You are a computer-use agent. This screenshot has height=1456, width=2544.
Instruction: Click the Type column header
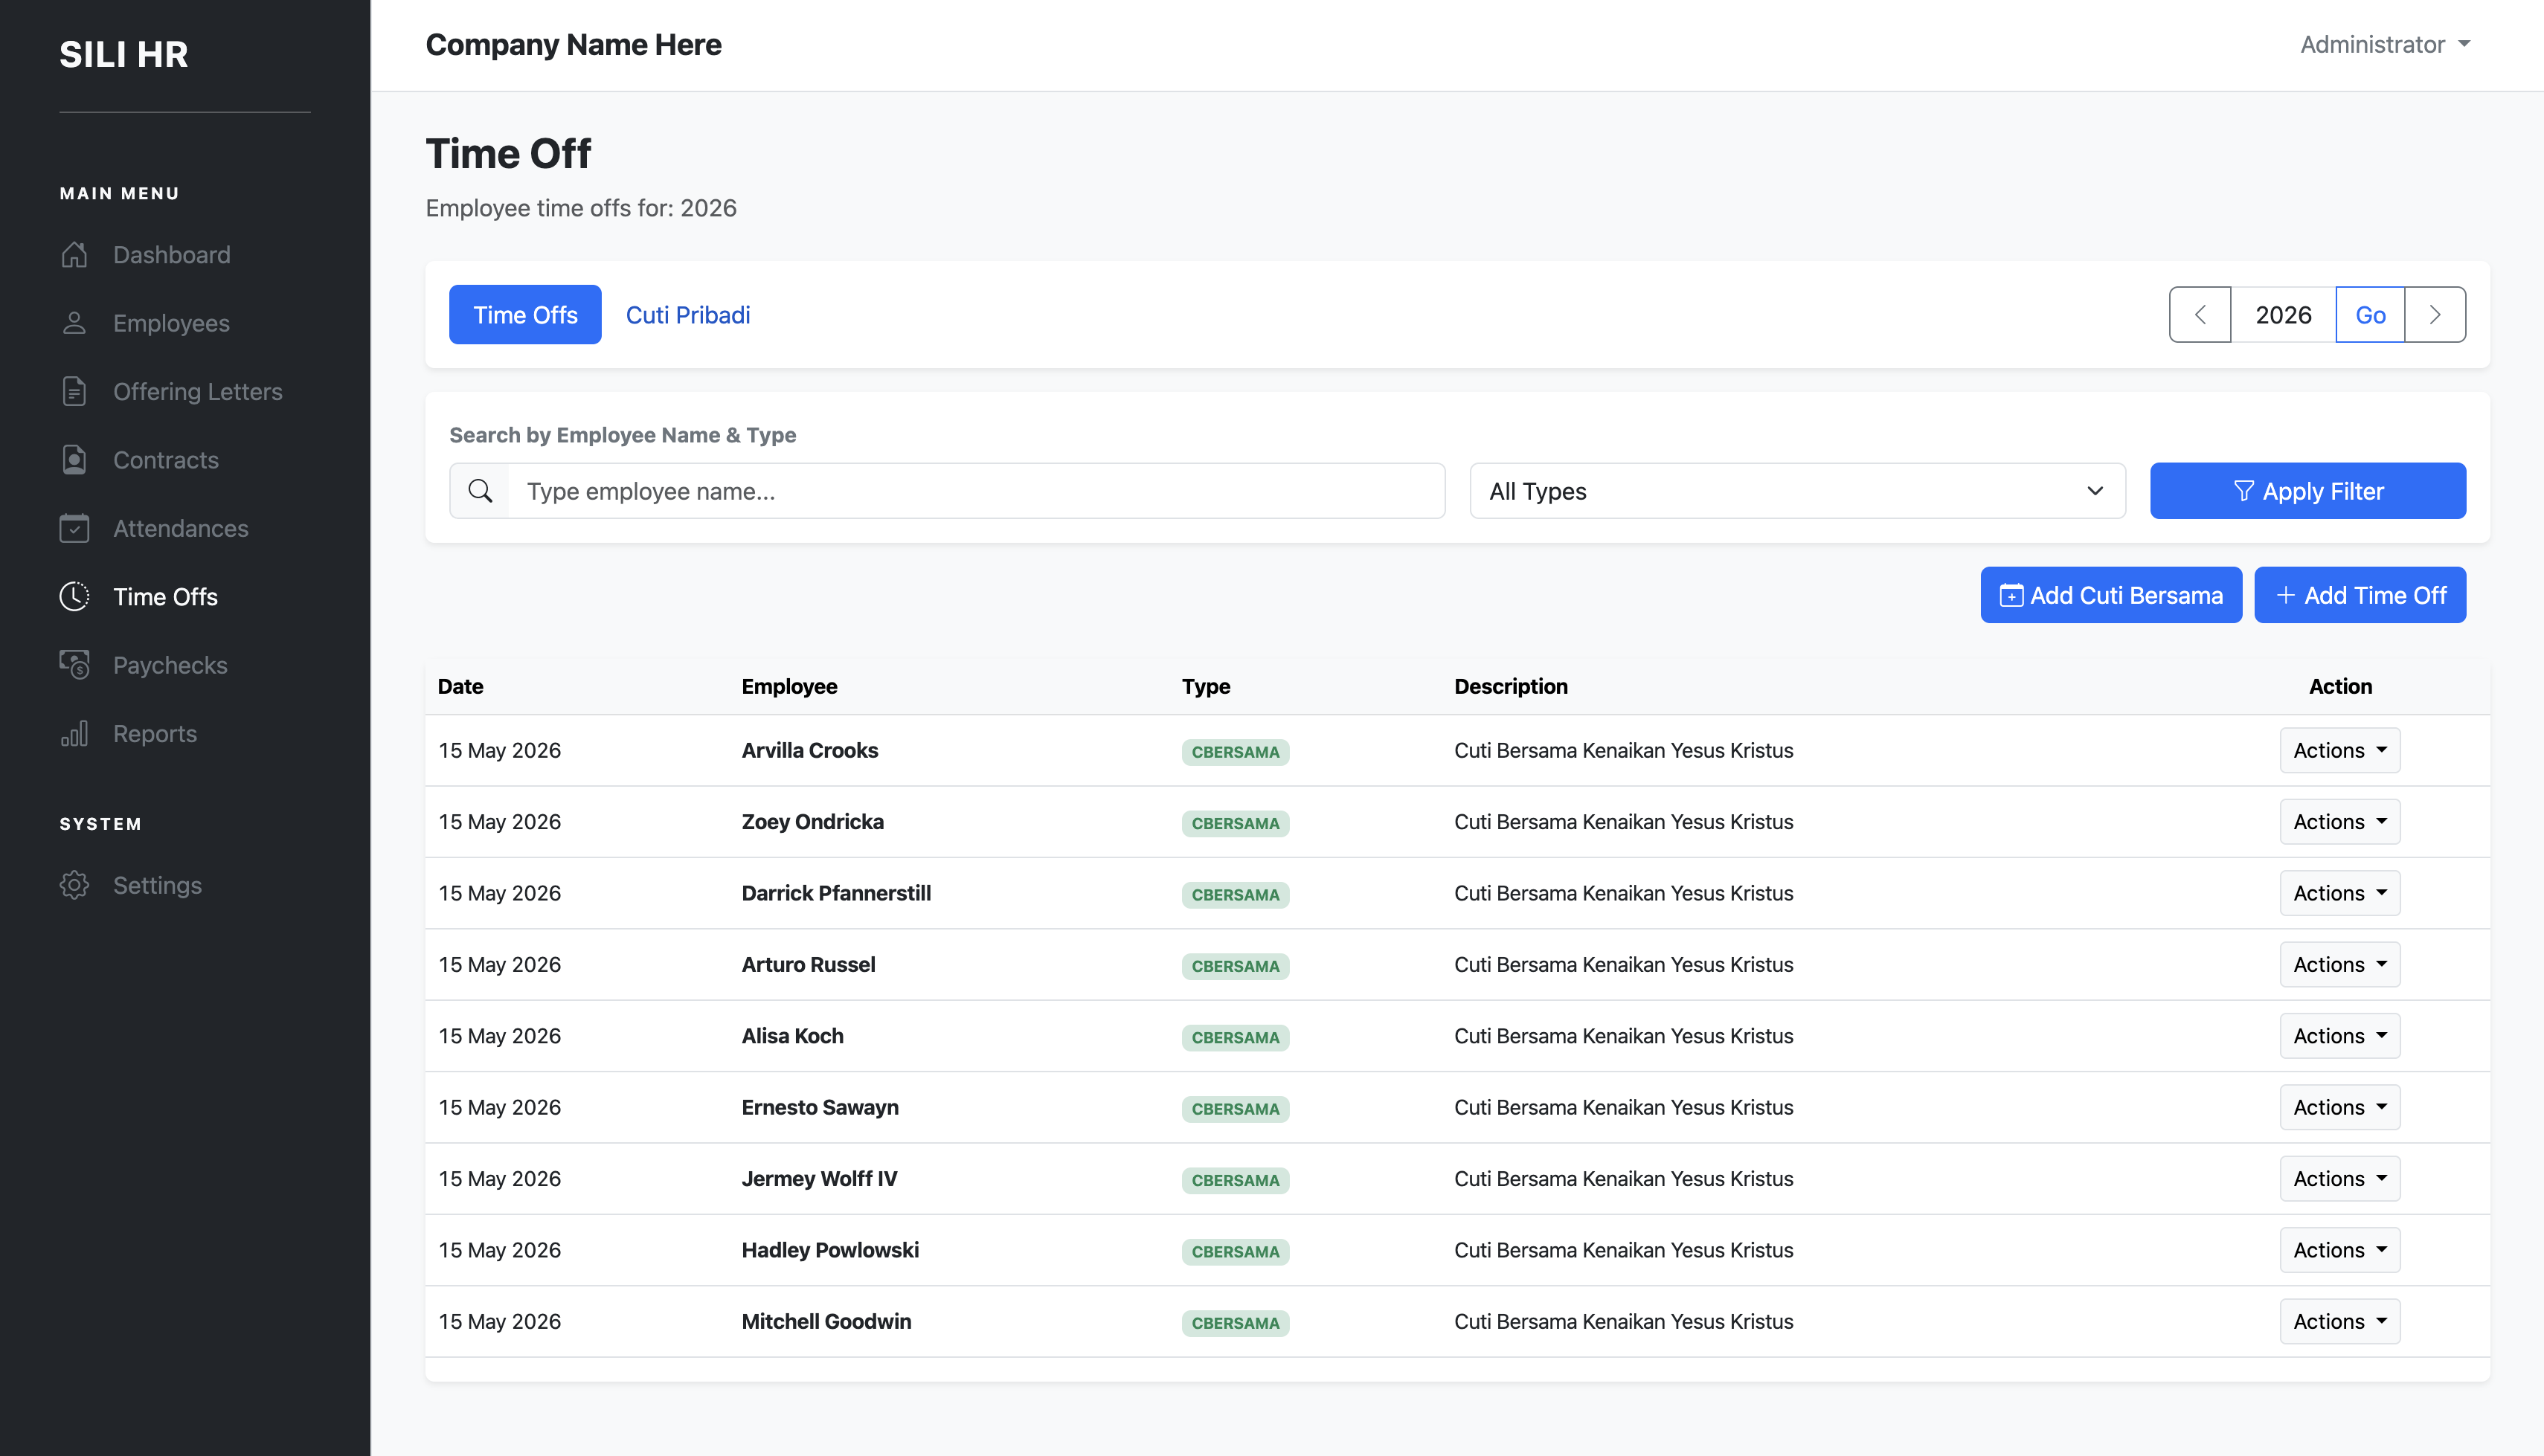click(1206, 686)
